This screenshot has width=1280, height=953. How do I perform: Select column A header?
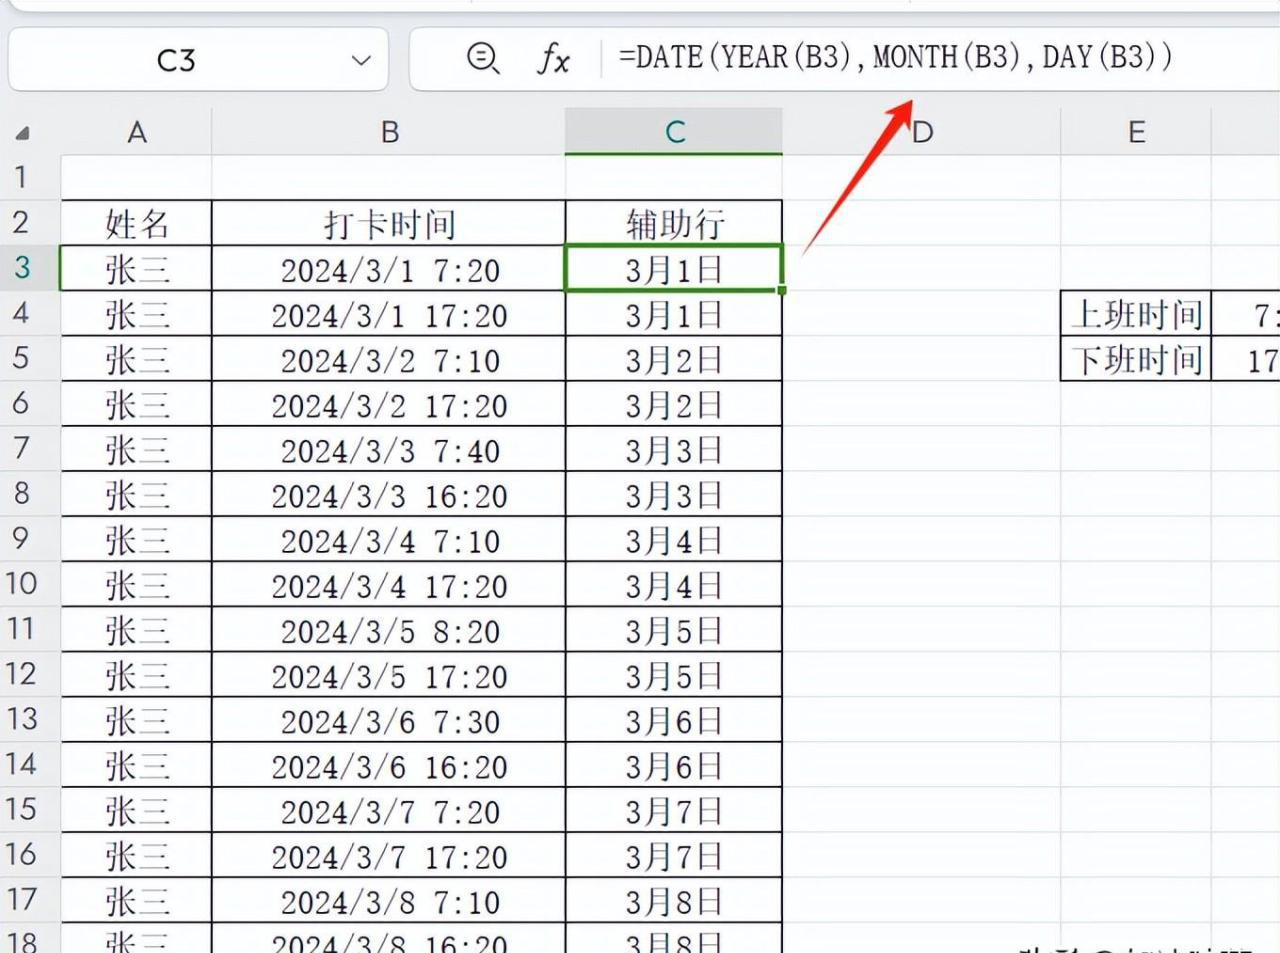click(137, 132)
